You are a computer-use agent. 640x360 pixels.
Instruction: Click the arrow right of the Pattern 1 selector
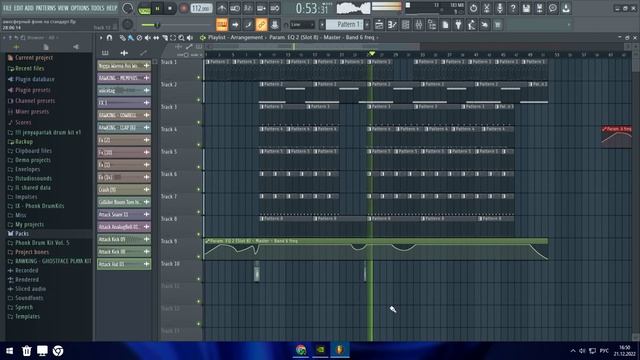coord(367,25)
